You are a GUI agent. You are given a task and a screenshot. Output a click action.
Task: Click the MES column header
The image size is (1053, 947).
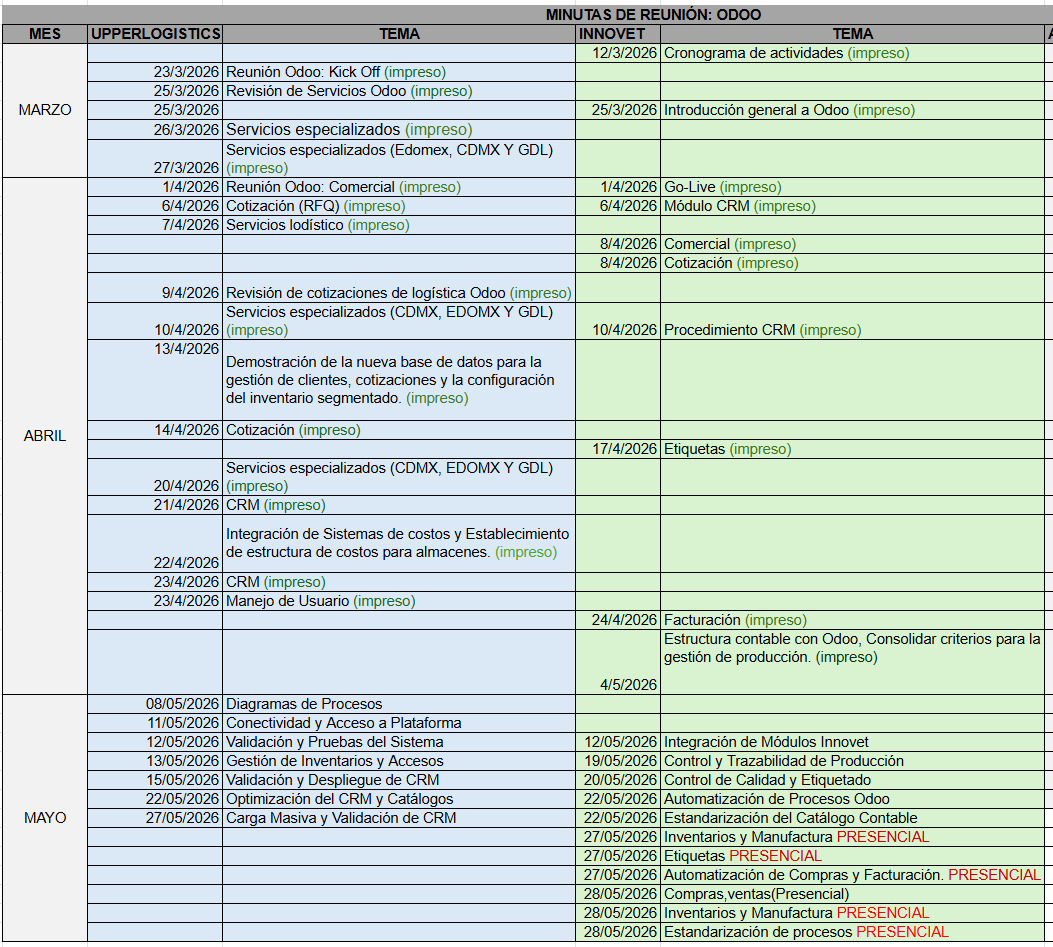(x=45, y=34)
